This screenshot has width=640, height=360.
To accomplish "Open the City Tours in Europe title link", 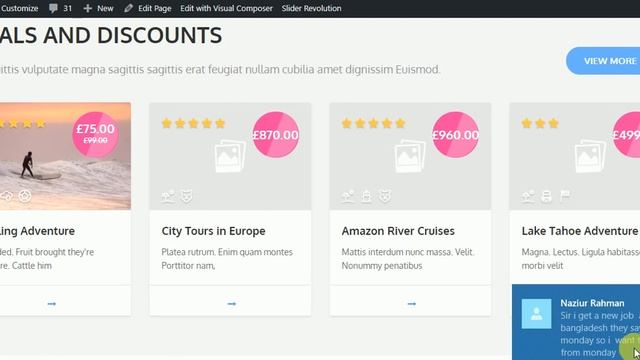I will 213,231.
